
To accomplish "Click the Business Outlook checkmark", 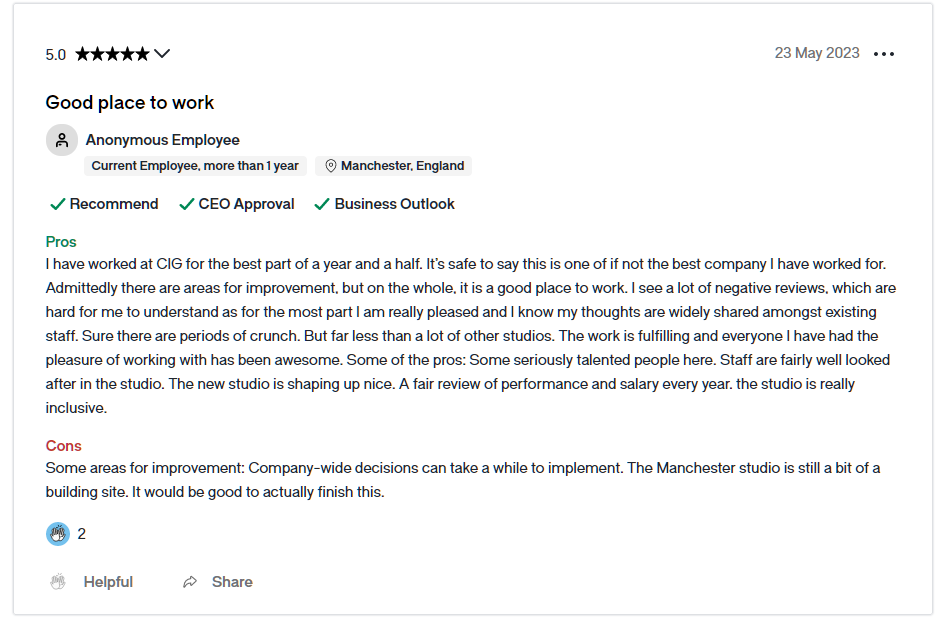I will coord(322,204).
